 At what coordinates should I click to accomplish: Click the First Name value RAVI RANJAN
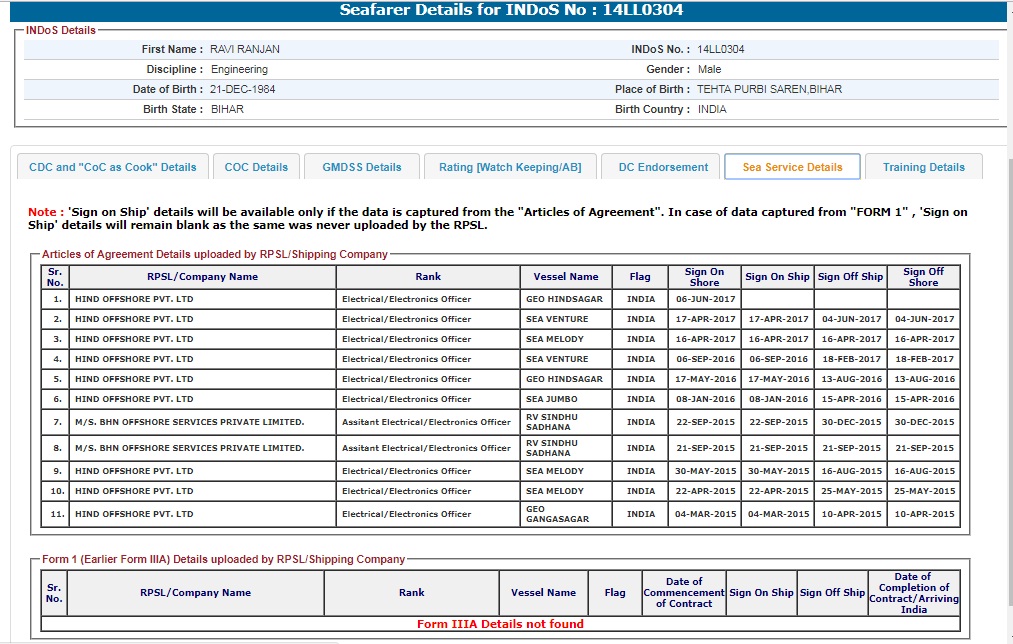point(246,49)
